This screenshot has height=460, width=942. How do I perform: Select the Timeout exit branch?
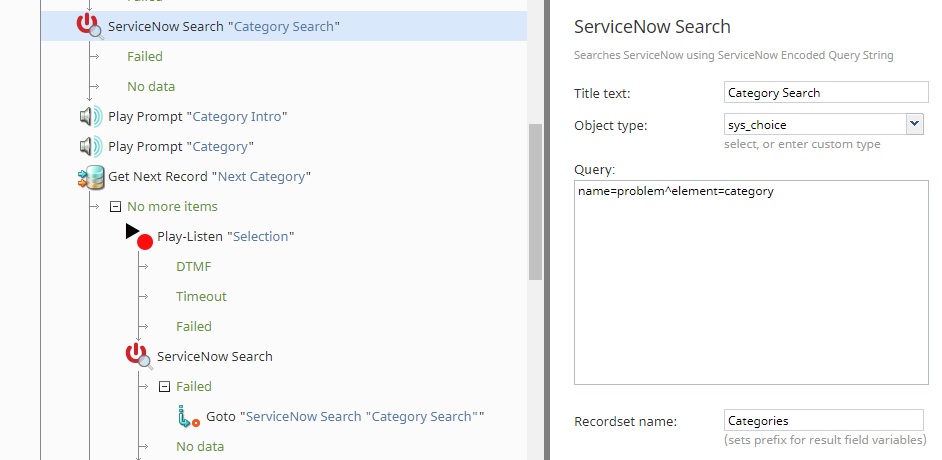[x=201, y=297]
